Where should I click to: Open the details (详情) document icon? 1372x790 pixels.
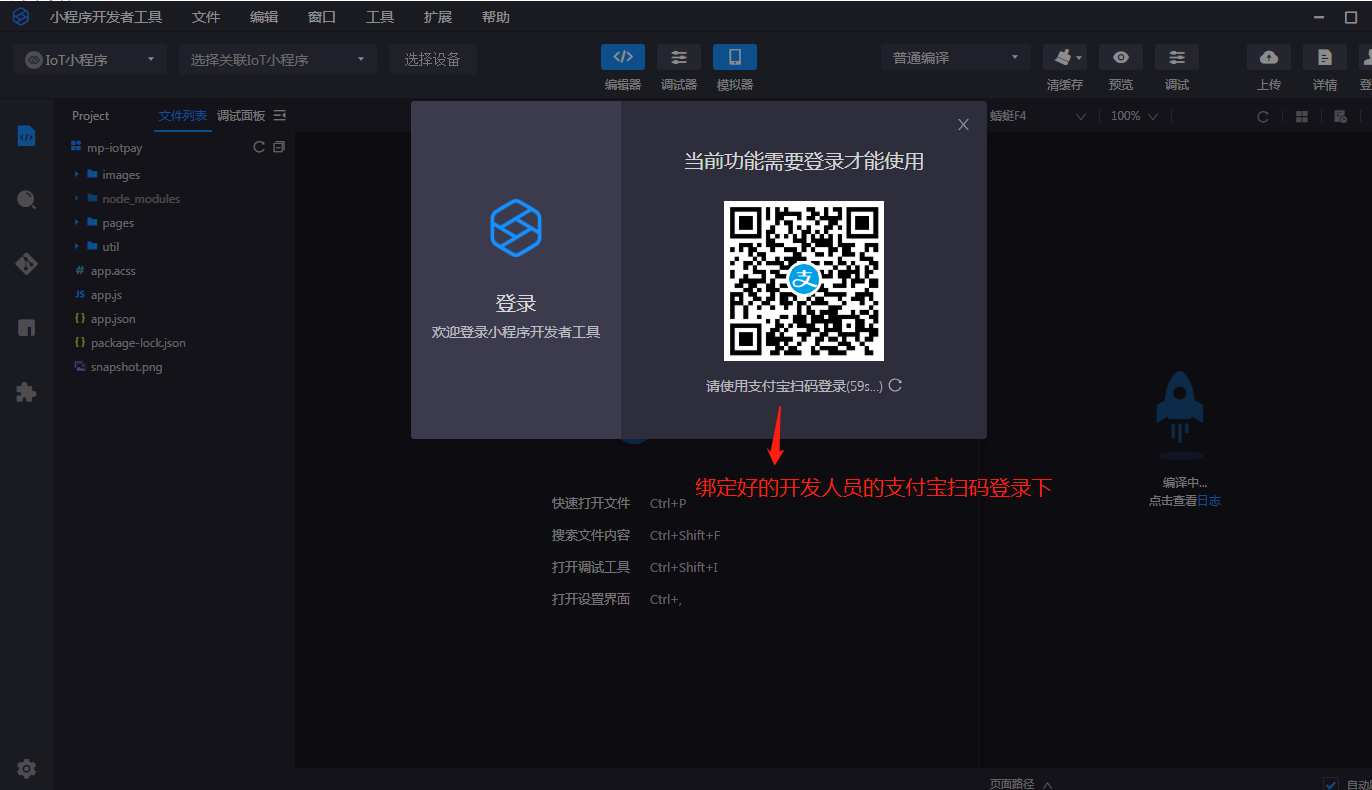tap(1325, 57)
